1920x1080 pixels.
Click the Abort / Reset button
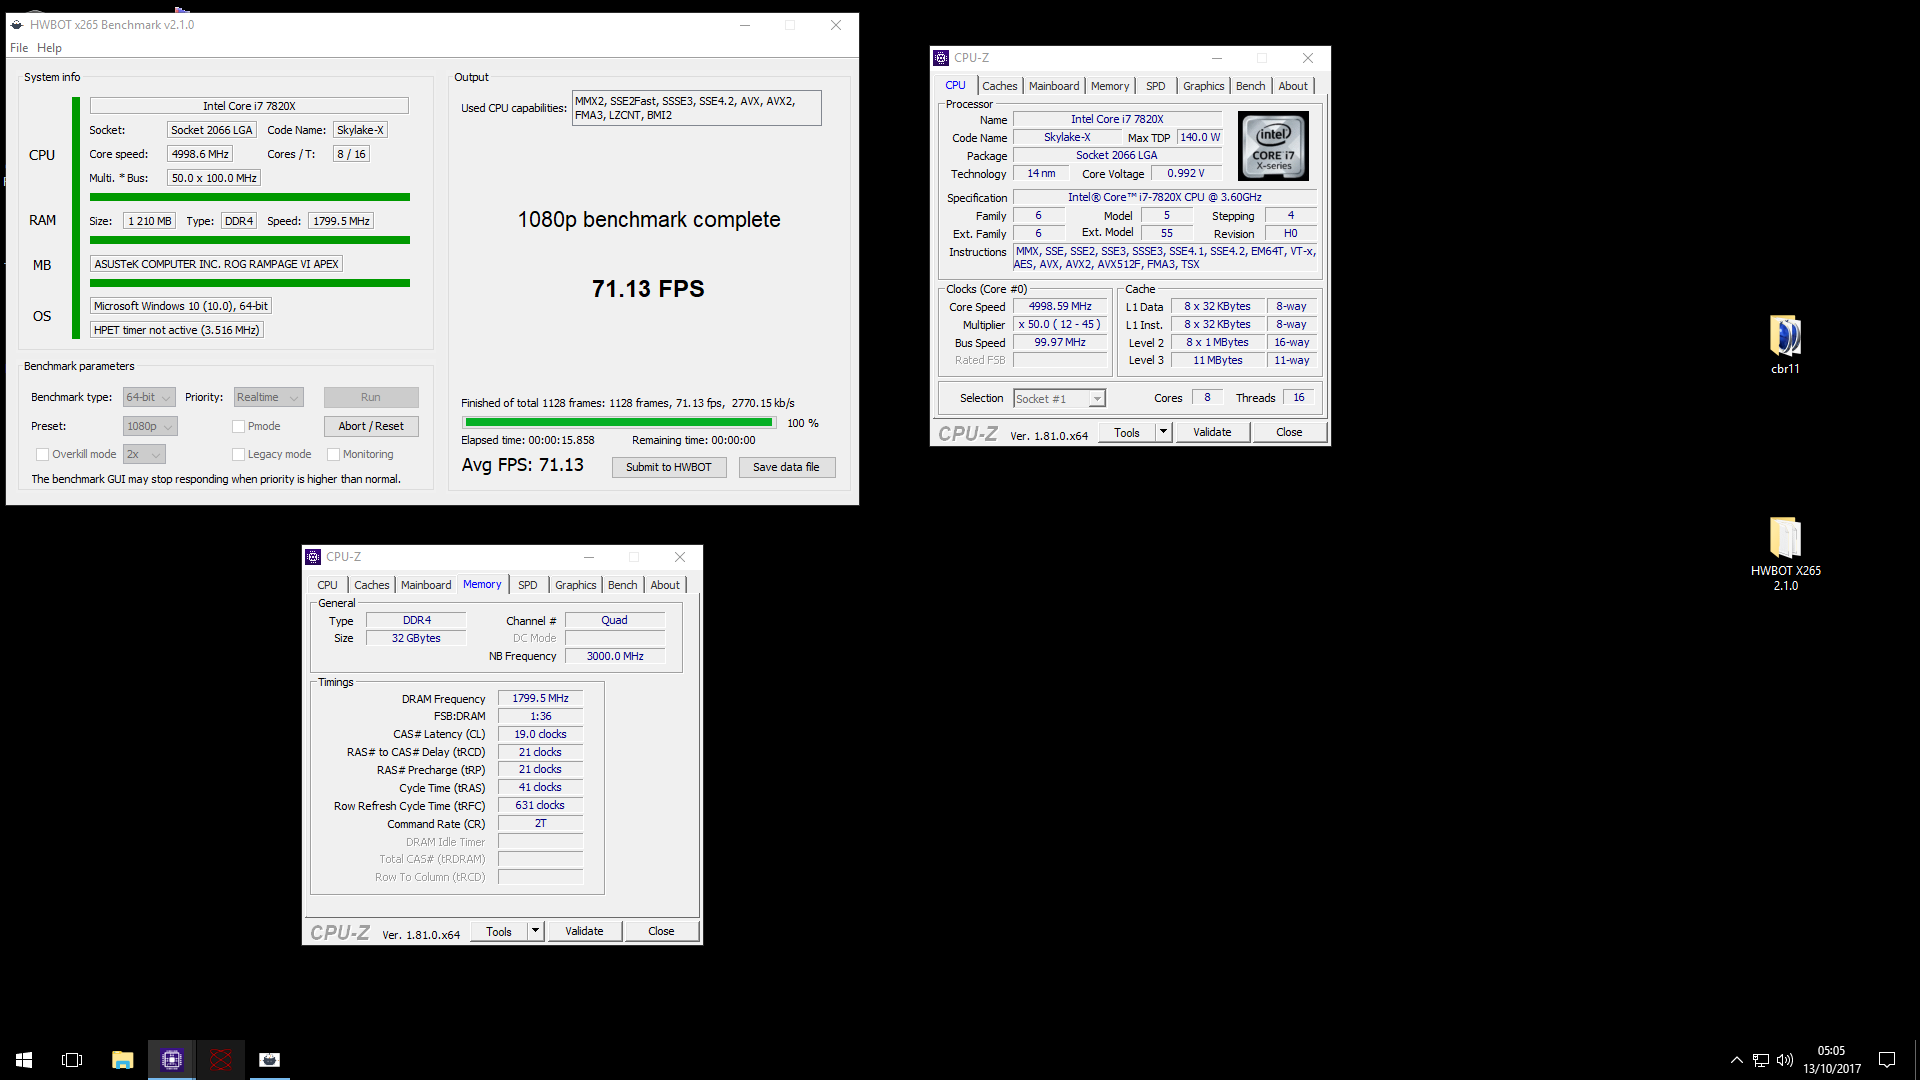[371, 426]
